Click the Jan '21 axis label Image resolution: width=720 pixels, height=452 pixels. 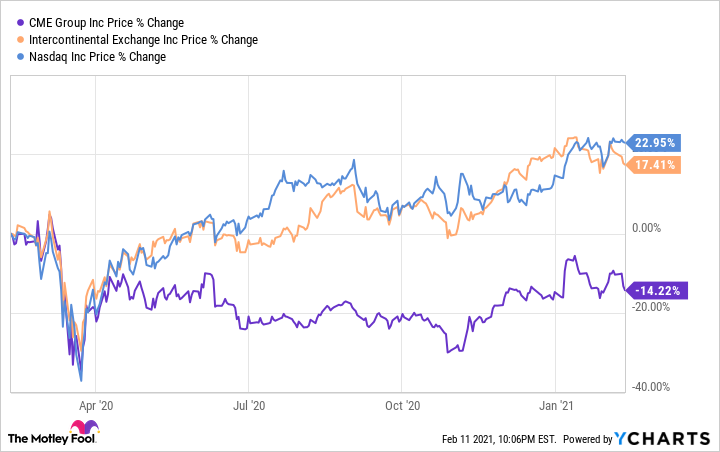pyautogui.click(x=555, y=406)
